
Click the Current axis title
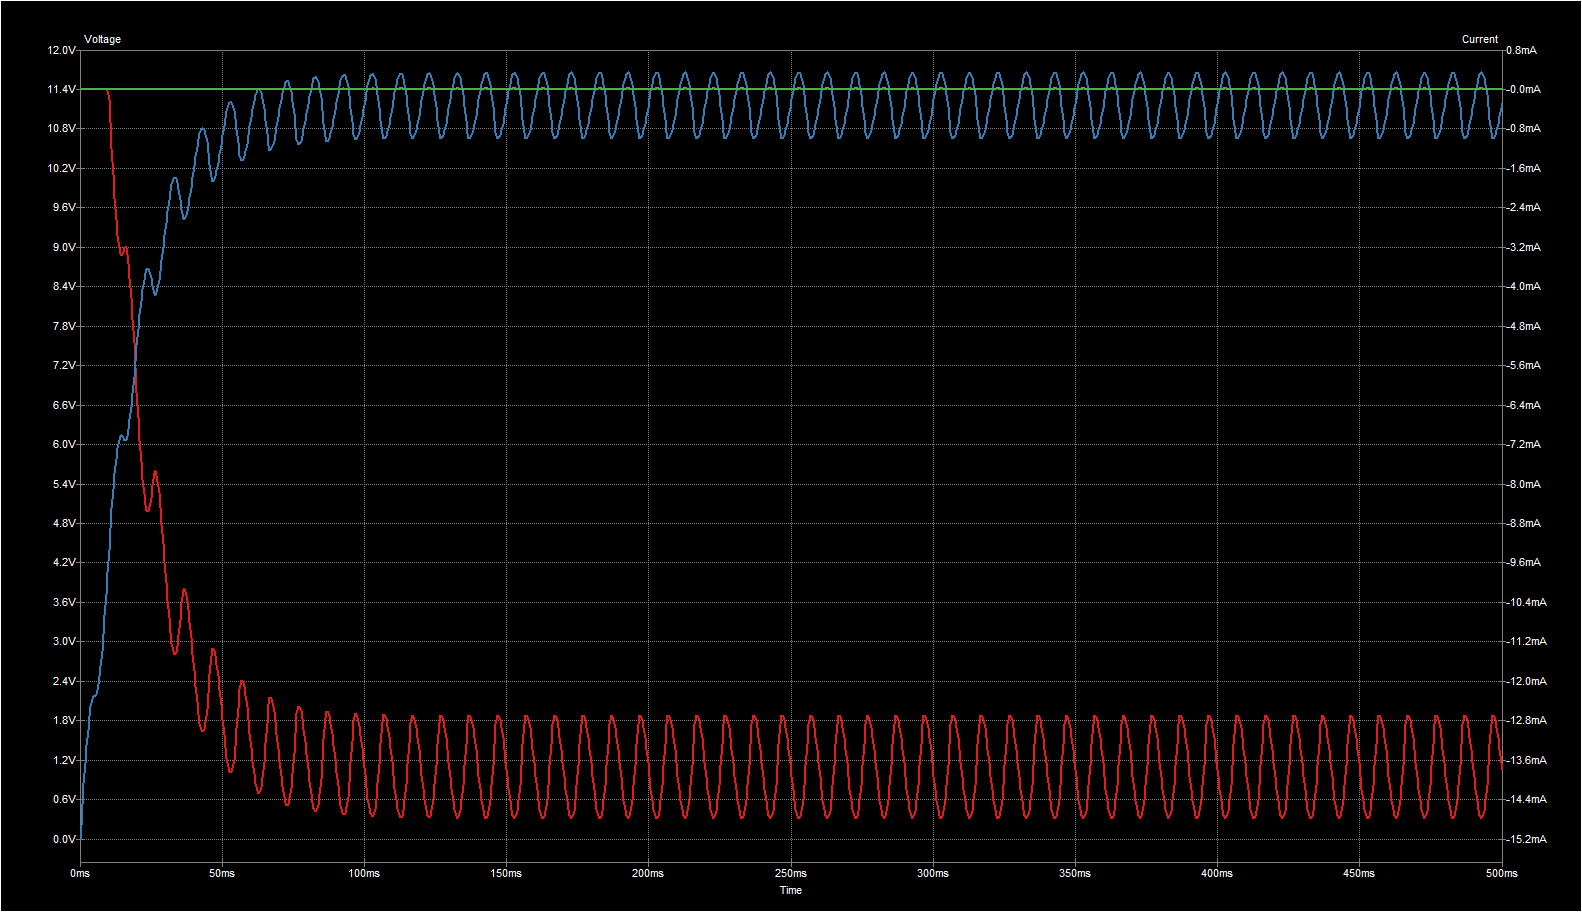click(x=1479, y=39)
